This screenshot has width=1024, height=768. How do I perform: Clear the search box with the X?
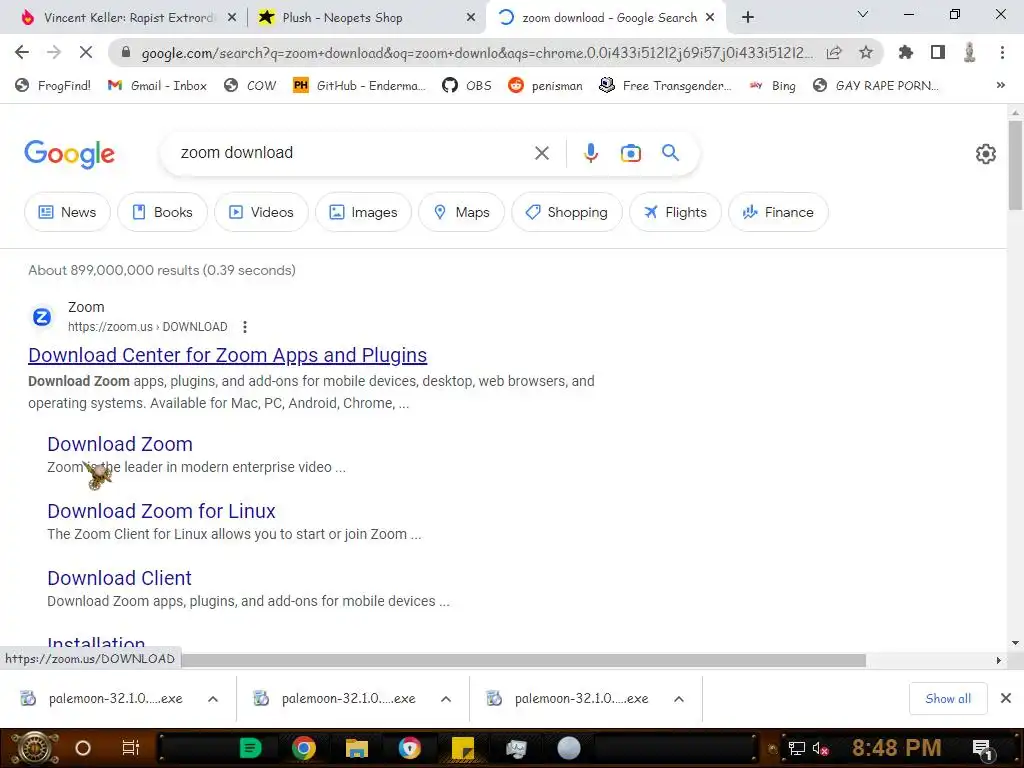click(x=542, y=153)
